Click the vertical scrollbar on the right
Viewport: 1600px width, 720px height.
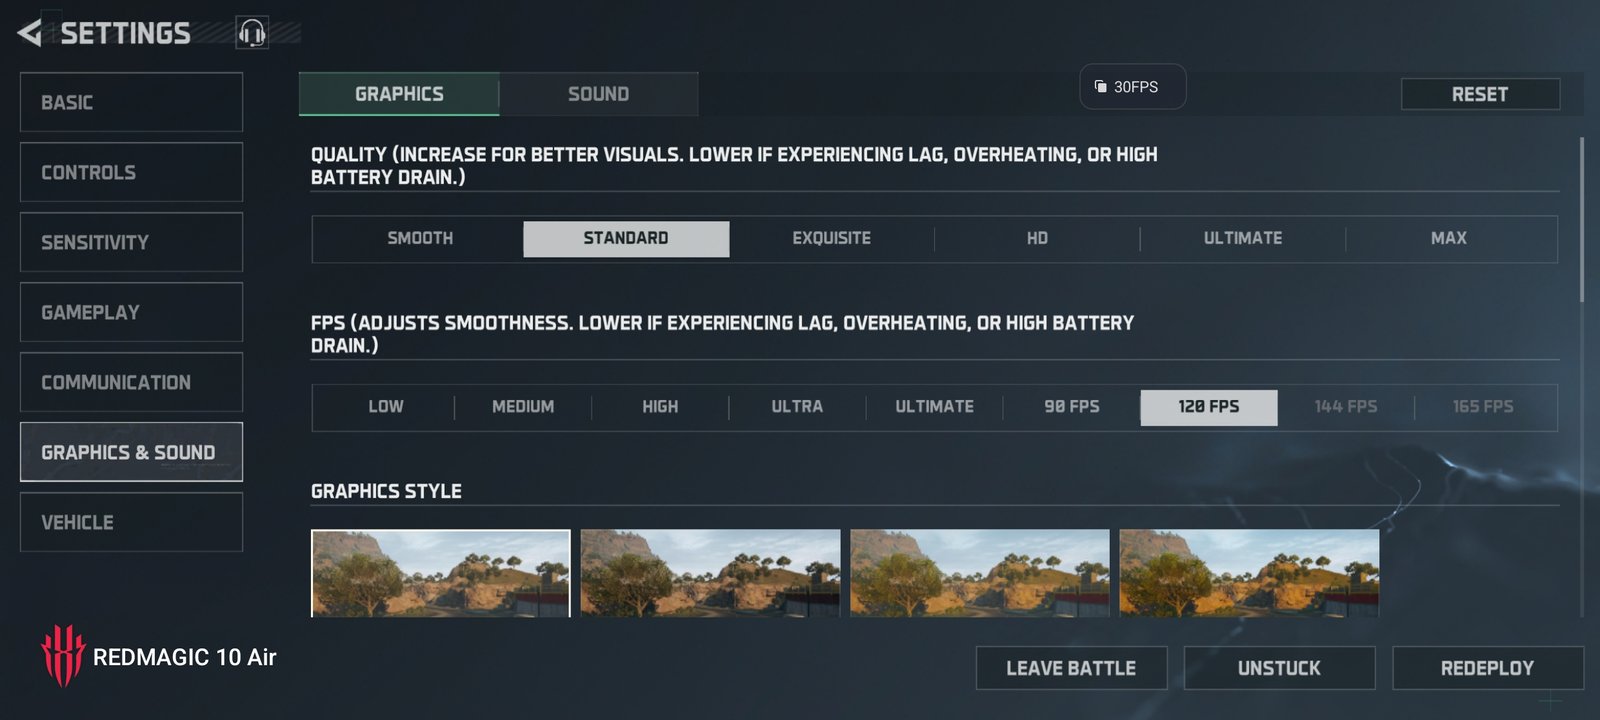(x=1581, y=220)
